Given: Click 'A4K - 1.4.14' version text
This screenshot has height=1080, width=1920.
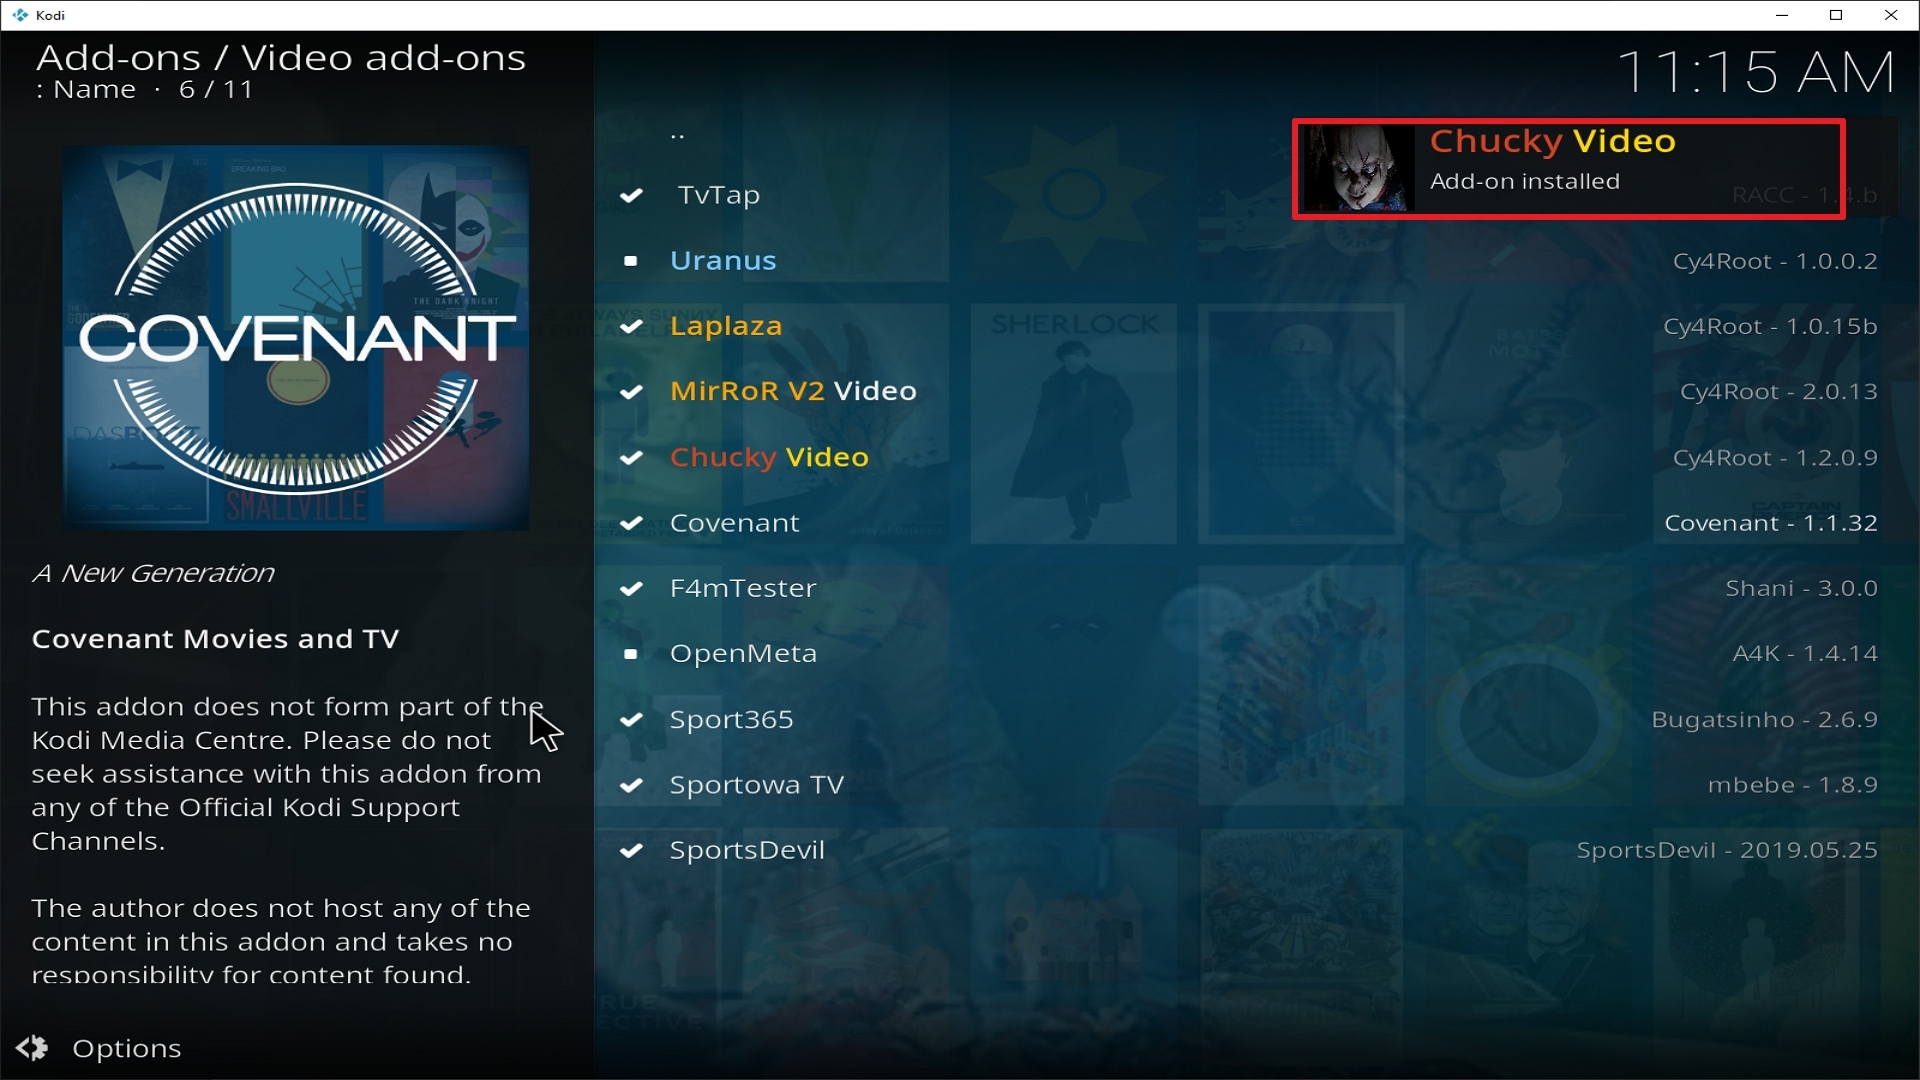Looking at the screenshot, I should (x=1805, y=654).
